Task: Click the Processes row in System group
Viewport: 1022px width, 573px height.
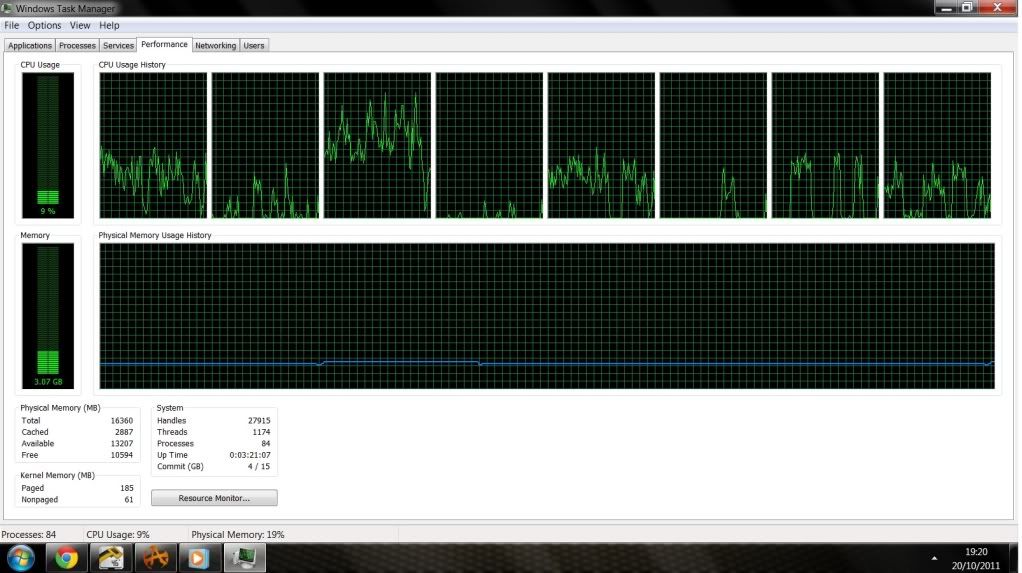Action: point(213,444)
